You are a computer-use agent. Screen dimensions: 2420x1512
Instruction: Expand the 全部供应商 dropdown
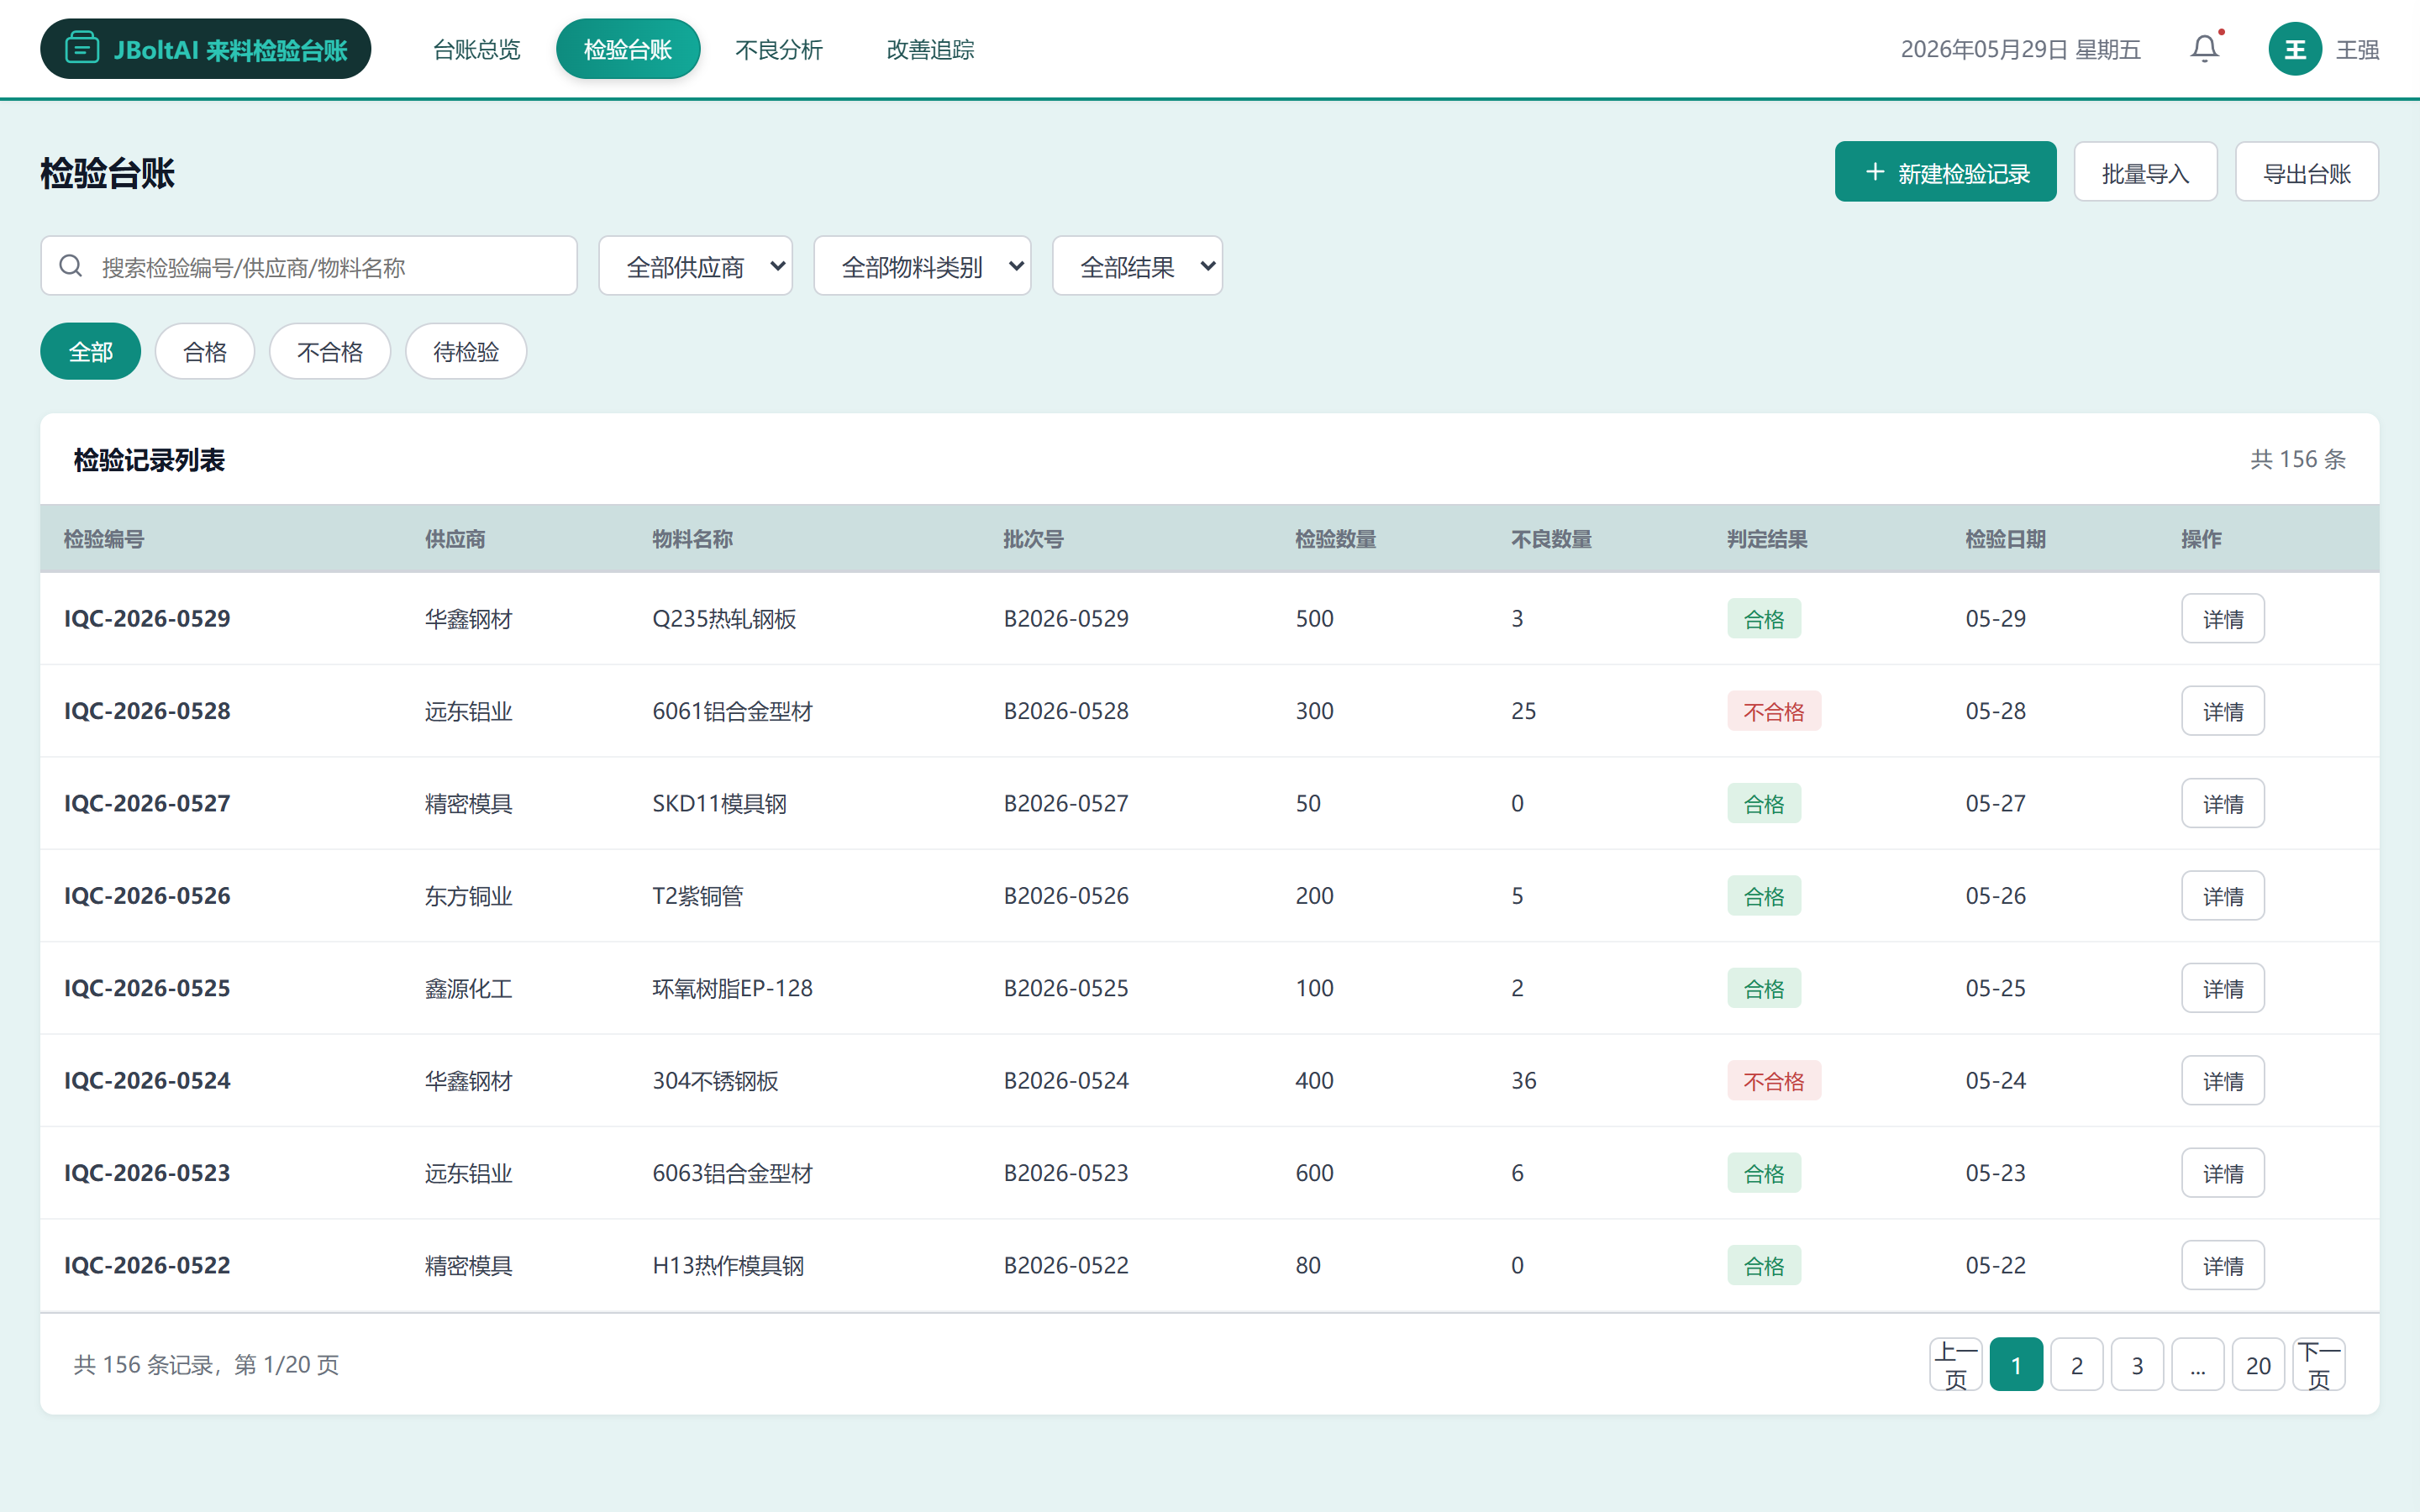click(x=696, y=266)
